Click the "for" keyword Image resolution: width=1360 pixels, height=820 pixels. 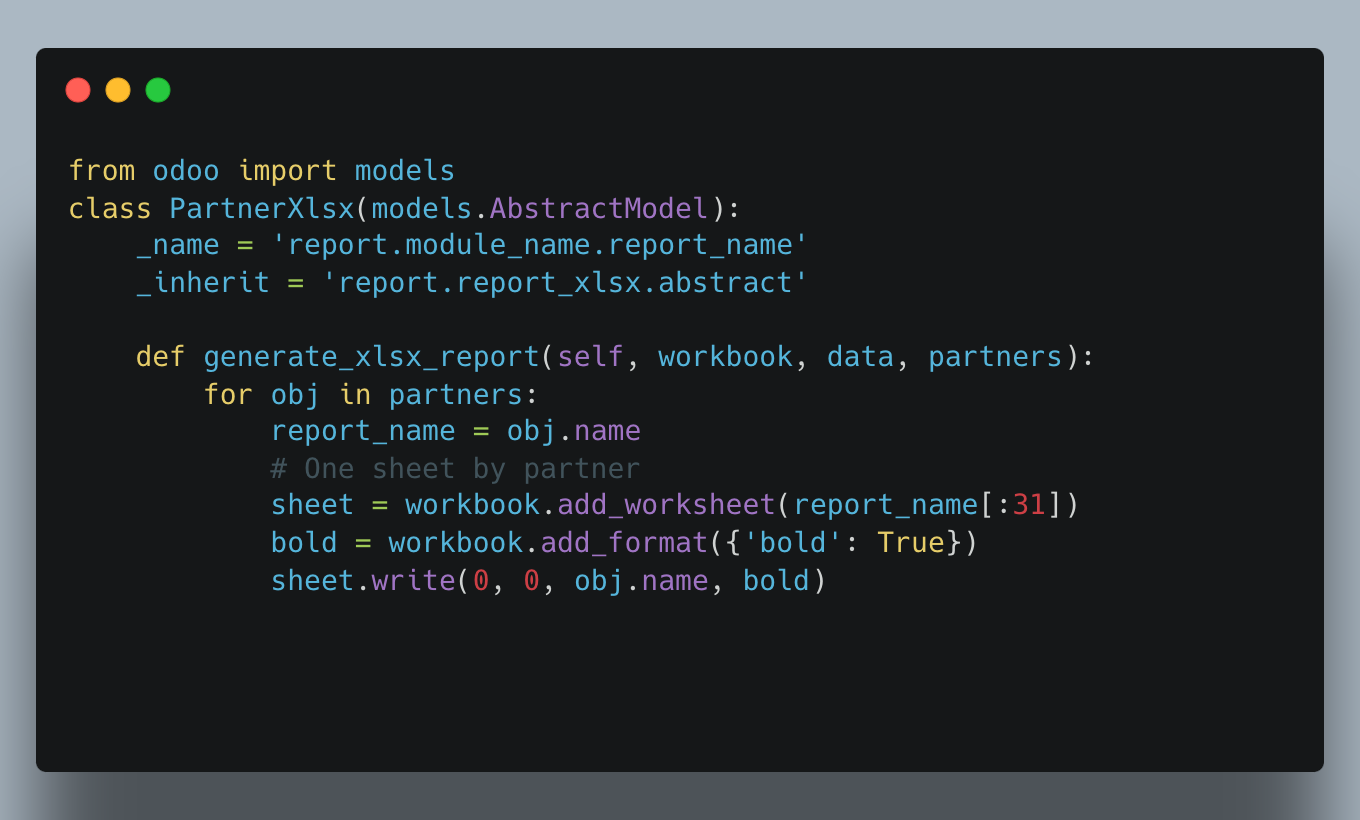(x=228, y=394)
